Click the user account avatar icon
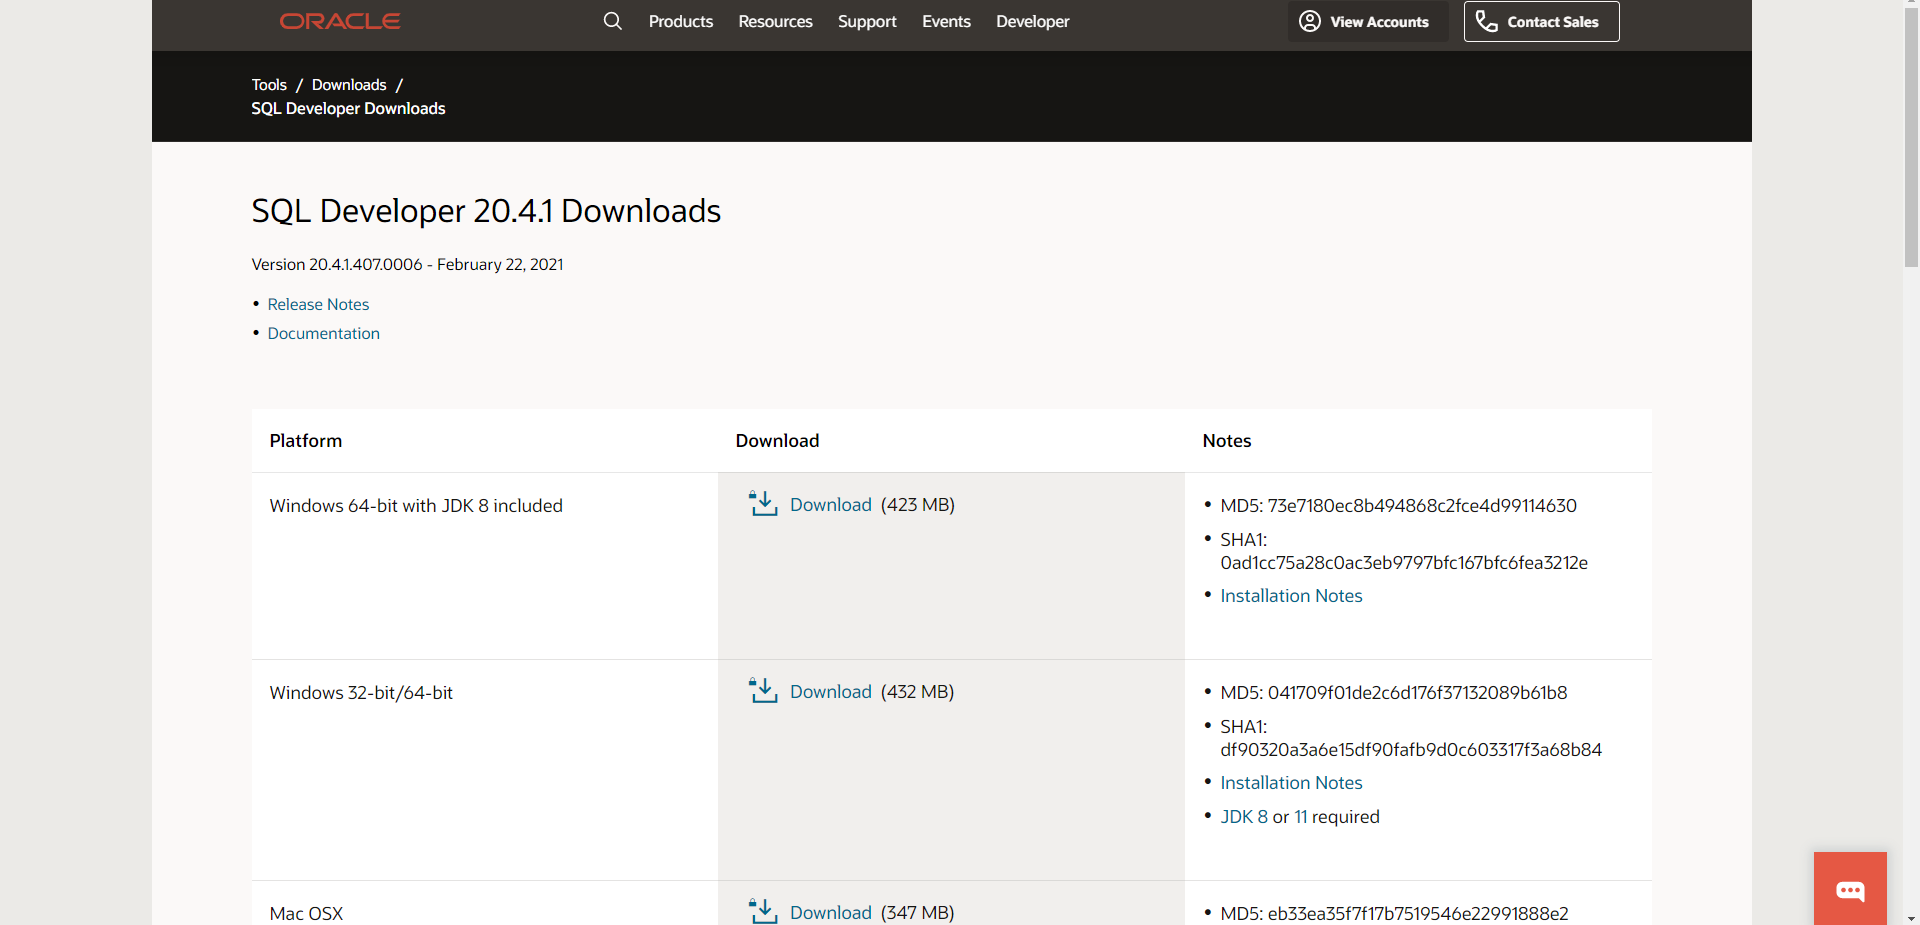Image resolution: width=1920 pixels, height=925 pixels. coord(1310,21)
